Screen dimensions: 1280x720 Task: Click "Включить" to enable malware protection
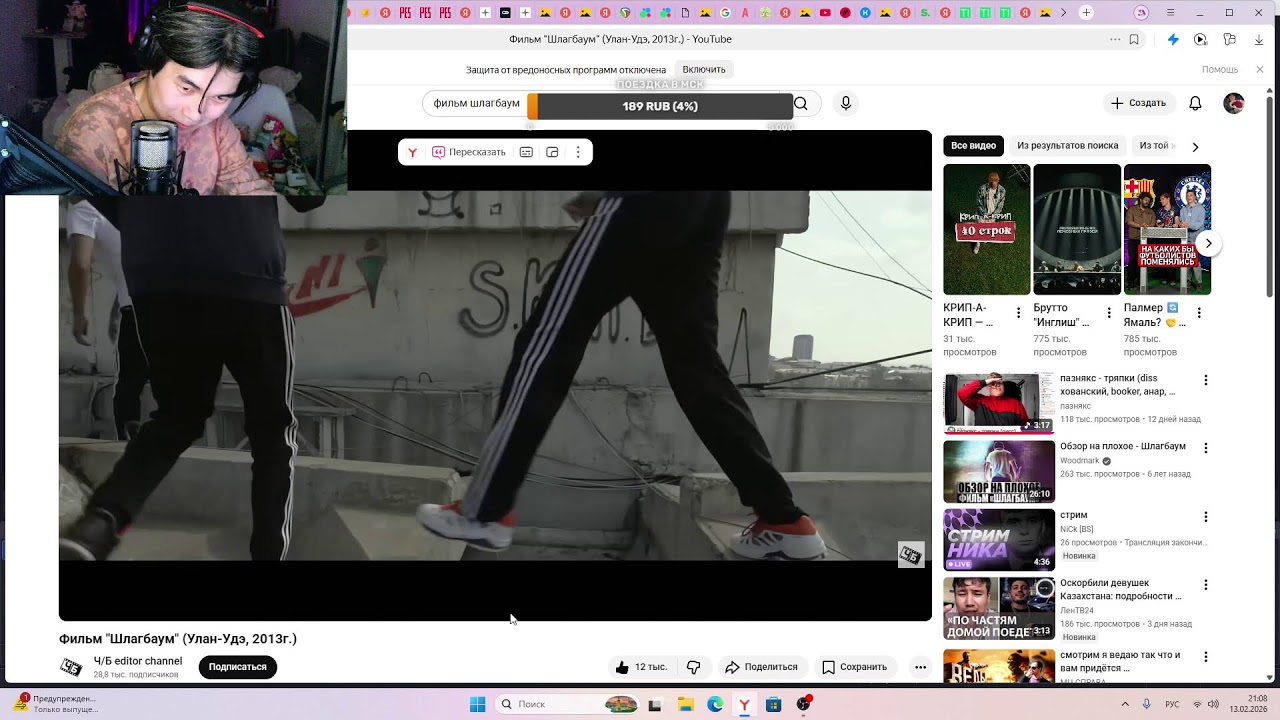704,70
